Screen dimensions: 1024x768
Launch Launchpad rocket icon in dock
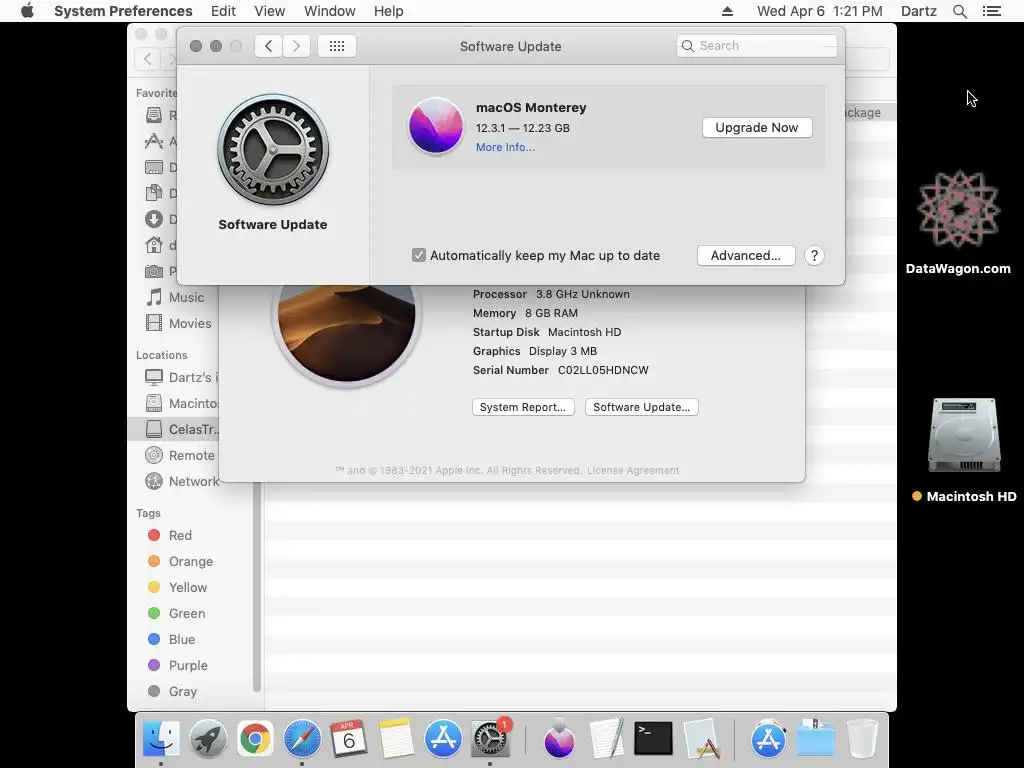pos(208,739)
